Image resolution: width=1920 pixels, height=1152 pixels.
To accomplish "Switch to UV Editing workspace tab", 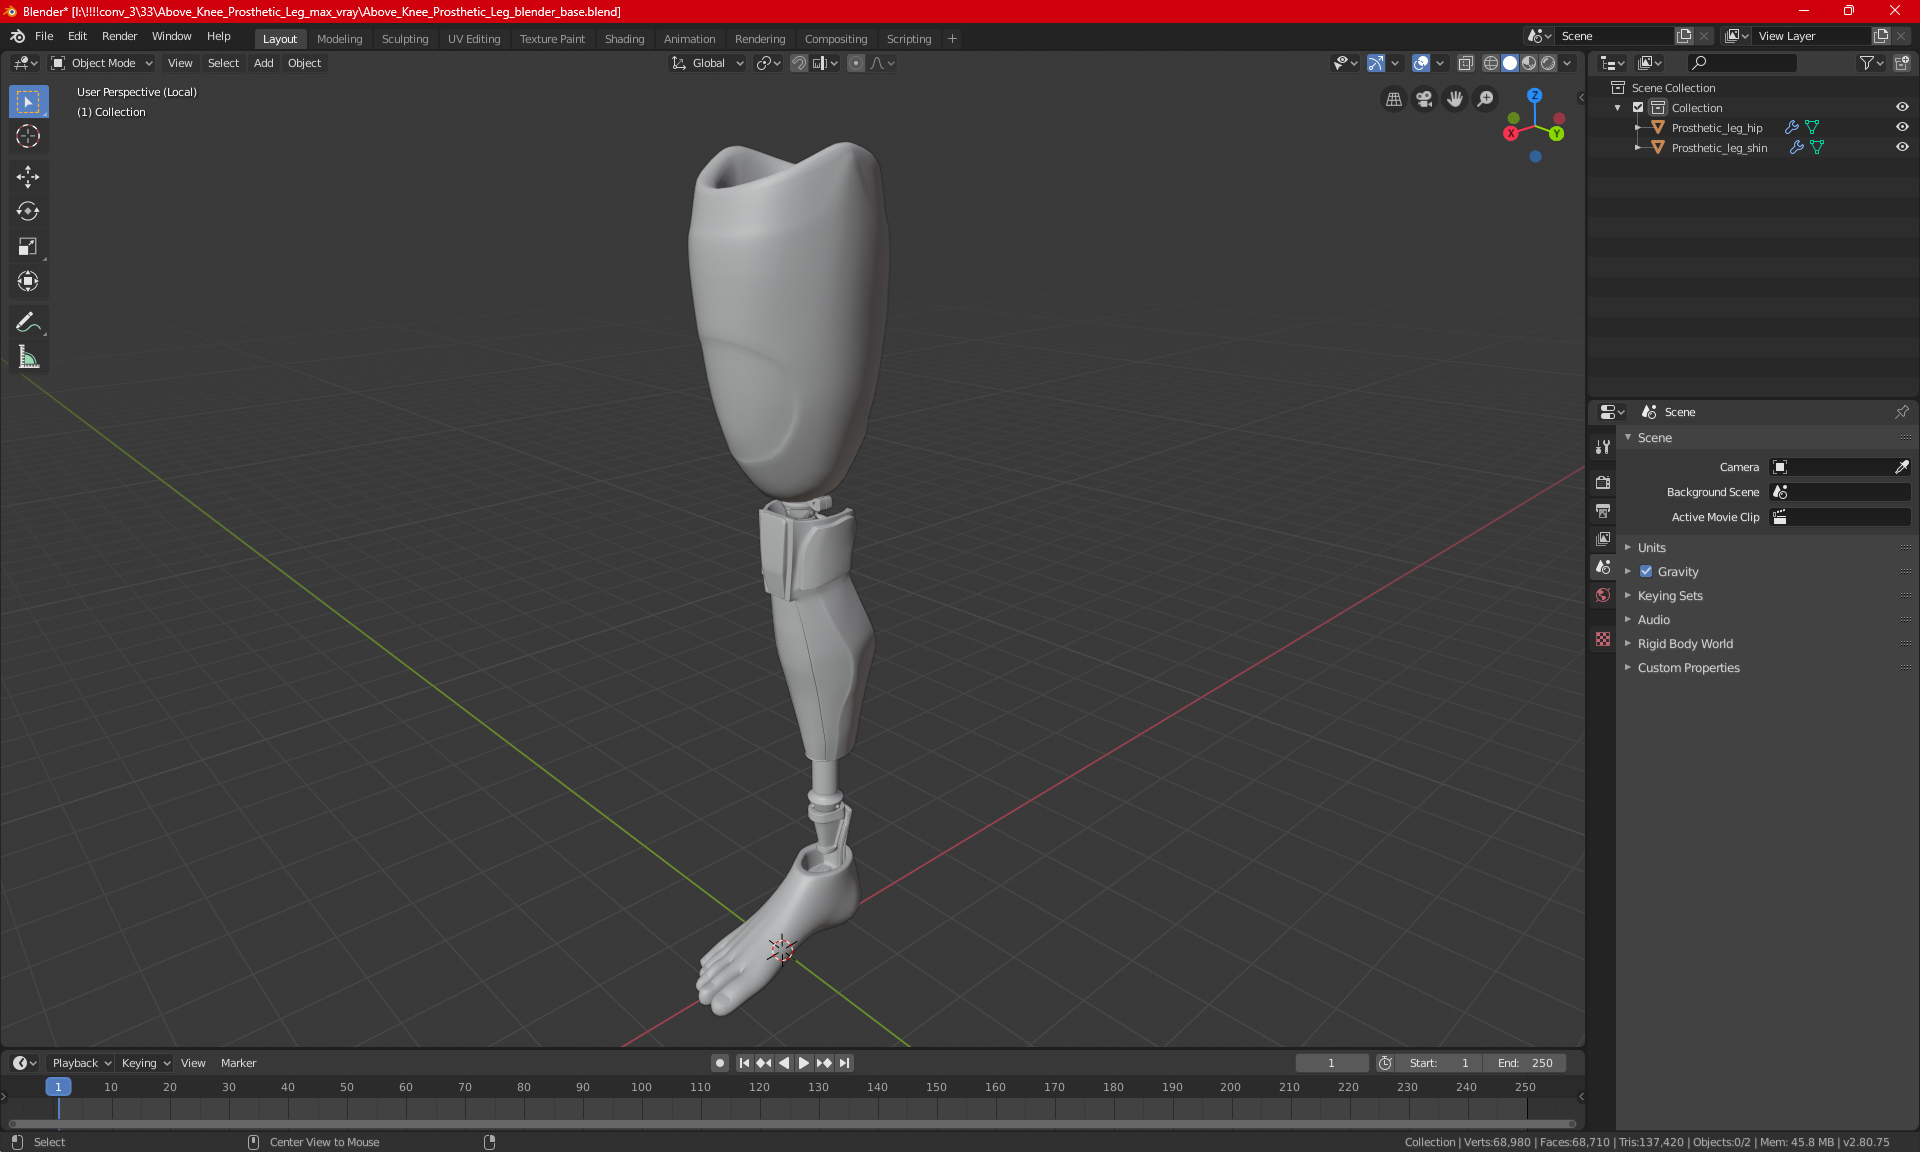I will [x=474, y=39].
